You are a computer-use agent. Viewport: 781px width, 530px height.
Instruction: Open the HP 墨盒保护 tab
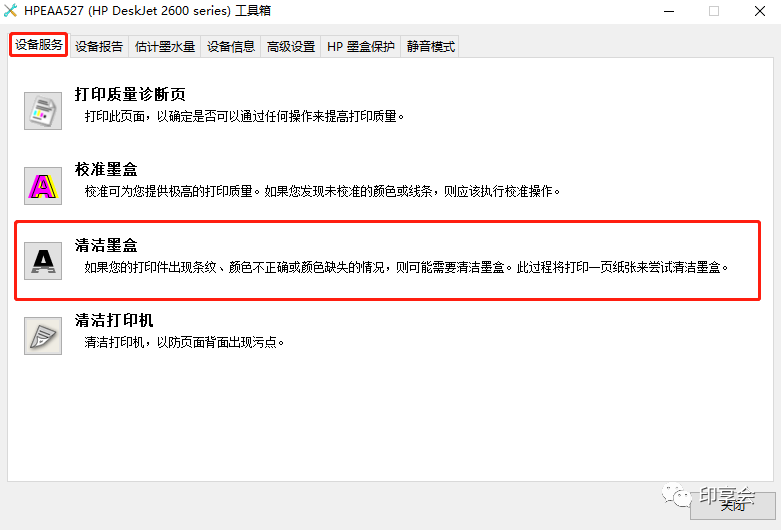point(361,47)
